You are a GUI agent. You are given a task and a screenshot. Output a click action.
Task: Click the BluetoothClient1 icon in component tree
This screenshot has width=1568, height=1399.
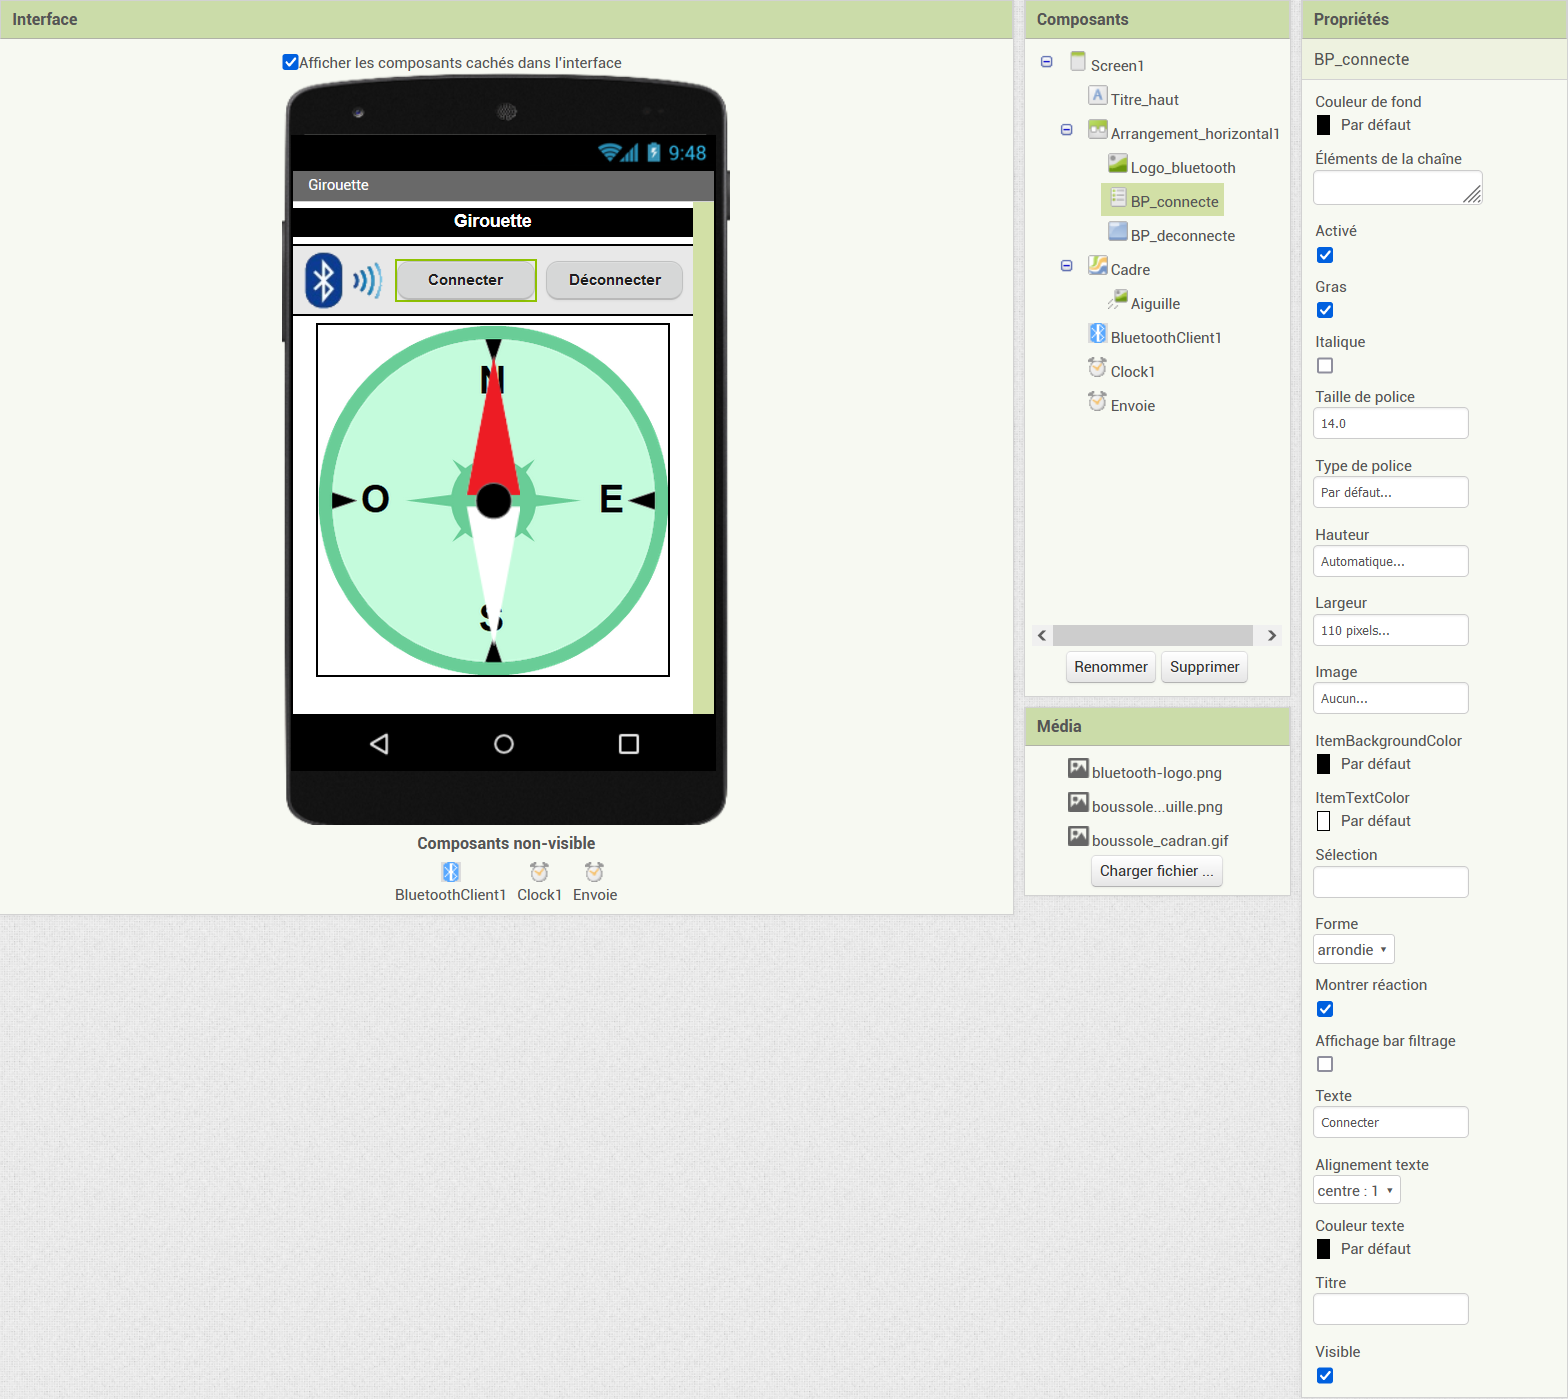click(x=1098, y=333)
